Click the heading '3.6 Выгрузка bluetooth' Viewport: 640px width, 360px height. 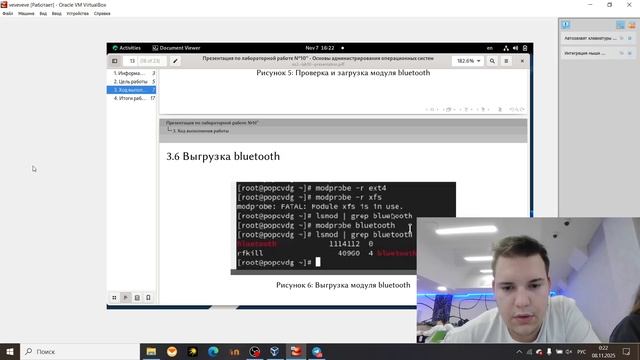[x=223, y=156]
